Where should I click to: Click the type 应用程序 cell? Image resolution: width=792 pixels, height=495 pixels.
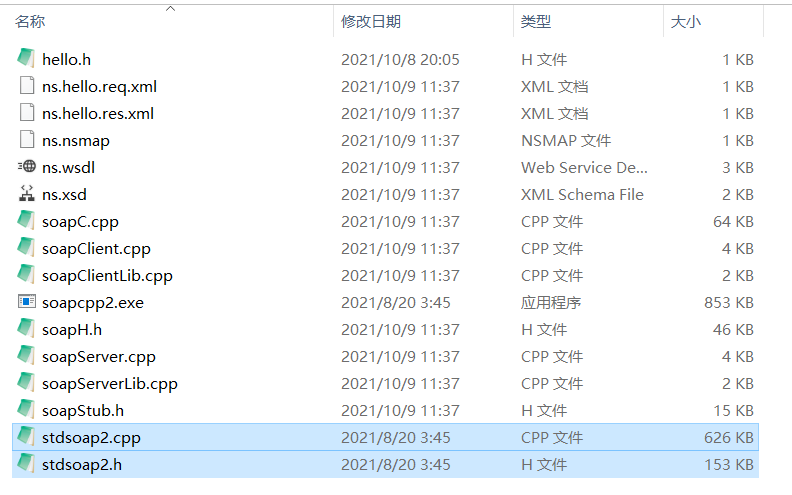[x=551, y=303]
